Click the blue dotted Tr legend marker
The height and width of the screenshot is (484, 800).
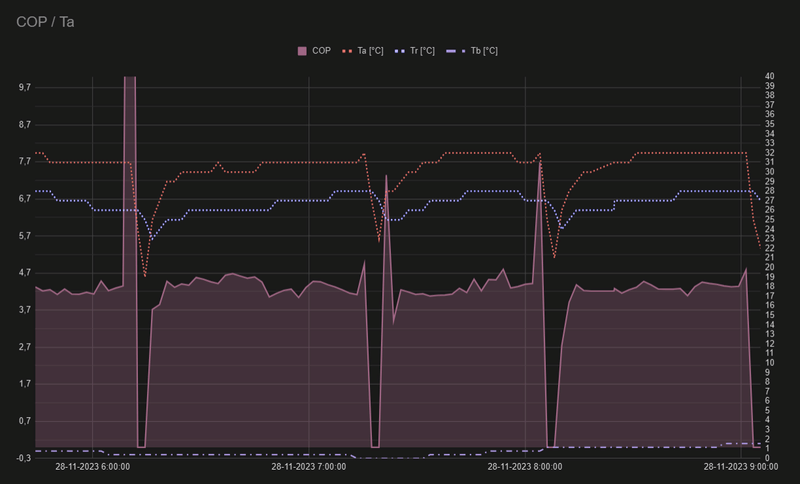coord(400,51)
